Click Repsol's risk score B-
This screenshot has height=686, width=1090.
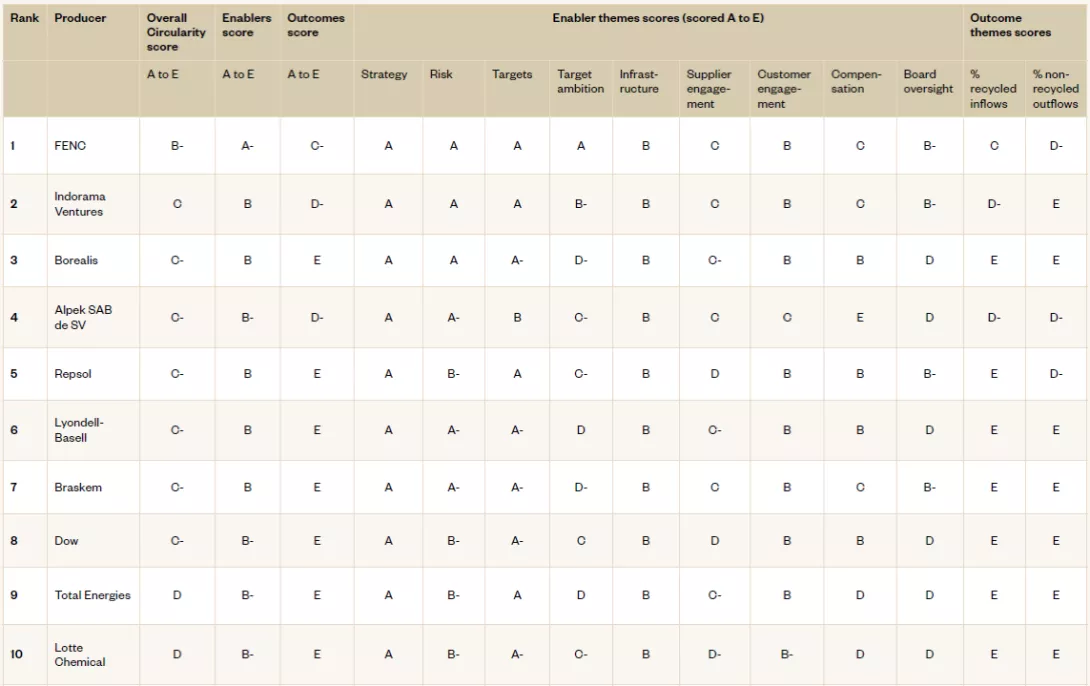click(x=453, y=374)
